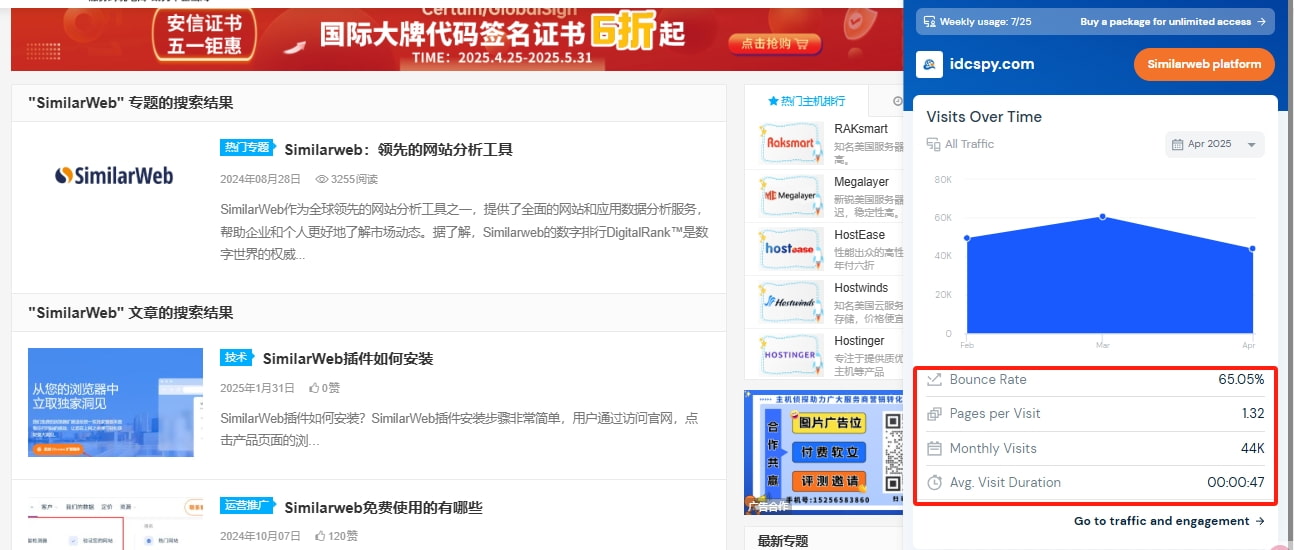
Task: Click the 技术 category tag
Action: pos(235,357)
